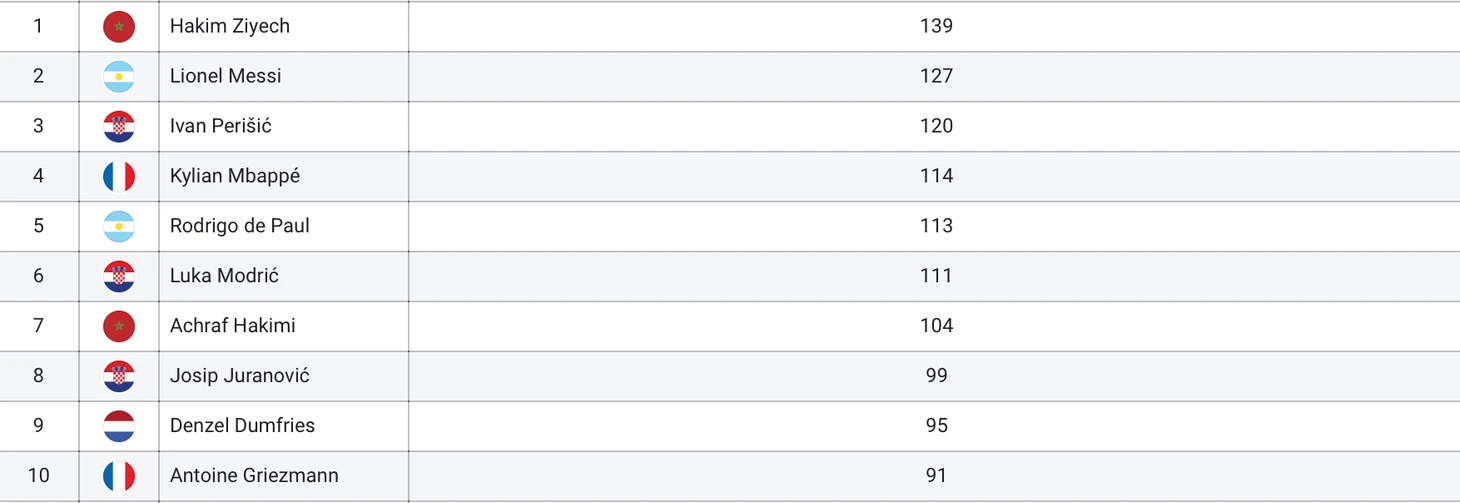Select Luka Modrić name in table
The height and width of the screenshot is (503, 1460).
click(225, 276)
